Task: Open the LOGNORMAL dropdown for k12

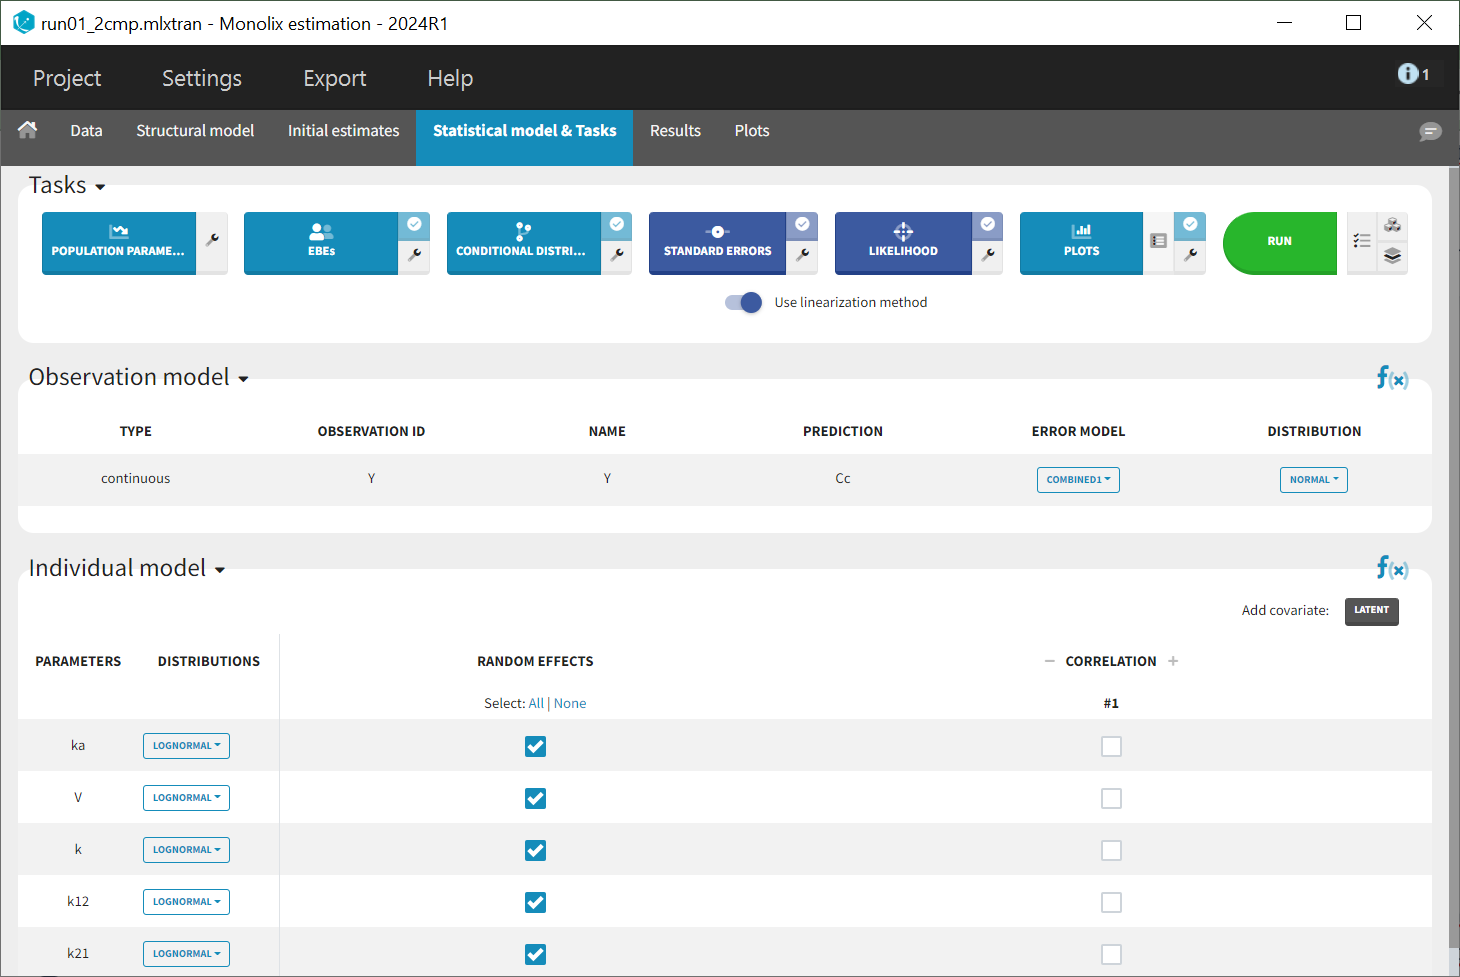Action: [x=186, y=902]
